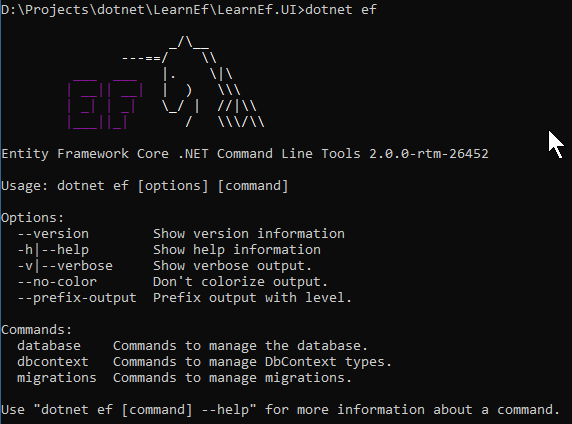Click the -v|--verbose option
The height and width of the screenshot is (424, 572).
(x=65, y=266)
